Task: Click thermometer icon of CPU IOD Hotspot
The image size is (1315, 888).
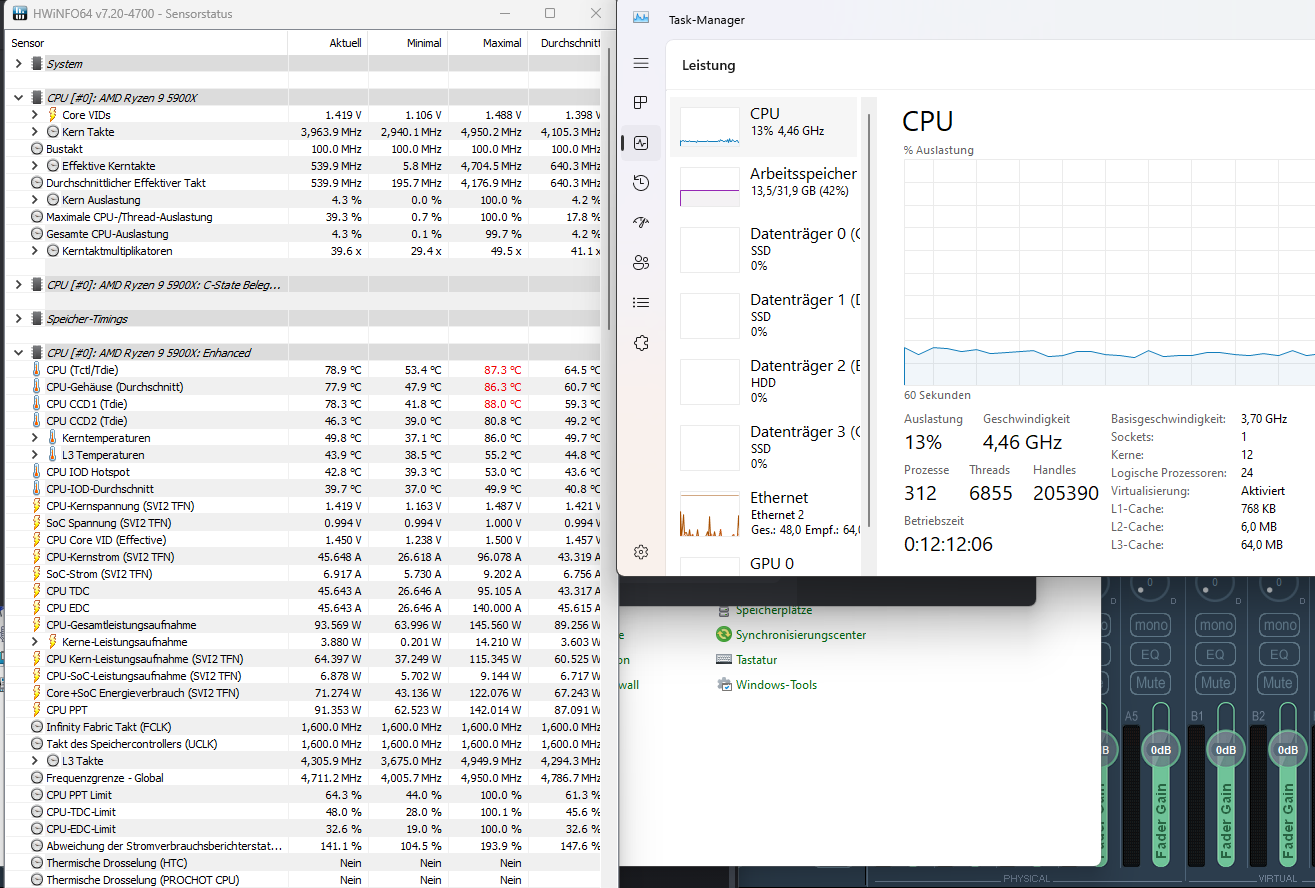Action: 37,472
